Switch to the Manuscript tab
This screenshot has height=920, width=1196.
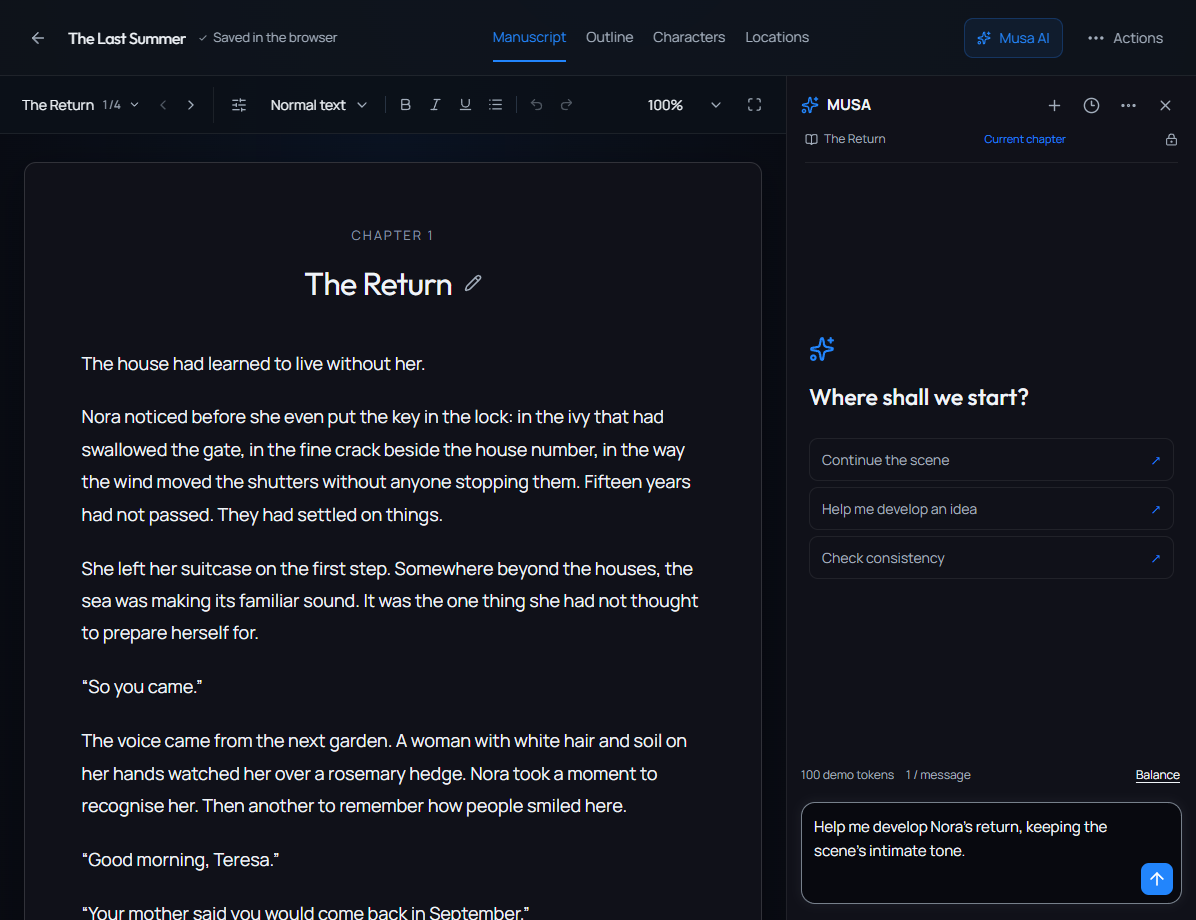(529, 37)
